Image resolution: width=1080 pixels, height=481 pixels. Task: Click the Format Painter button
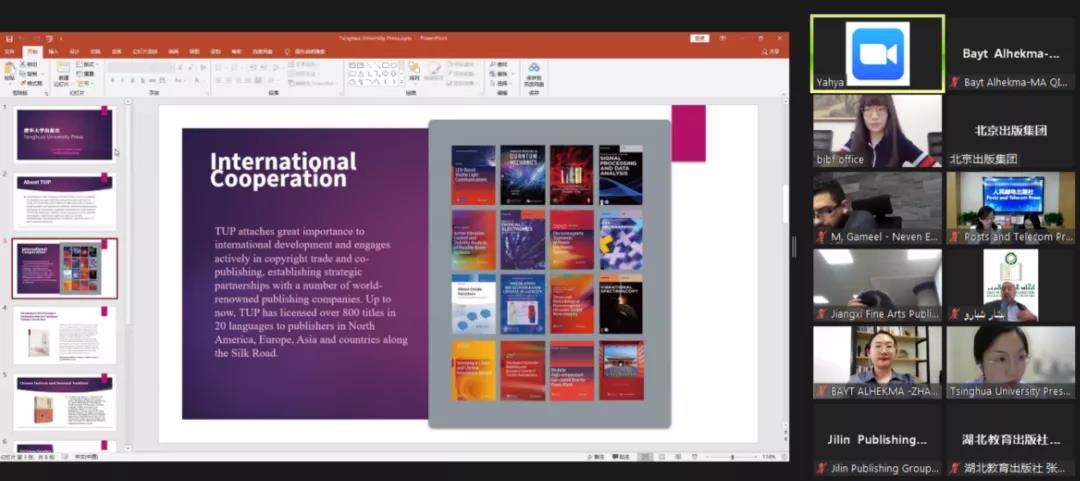(x=32, y=82)
